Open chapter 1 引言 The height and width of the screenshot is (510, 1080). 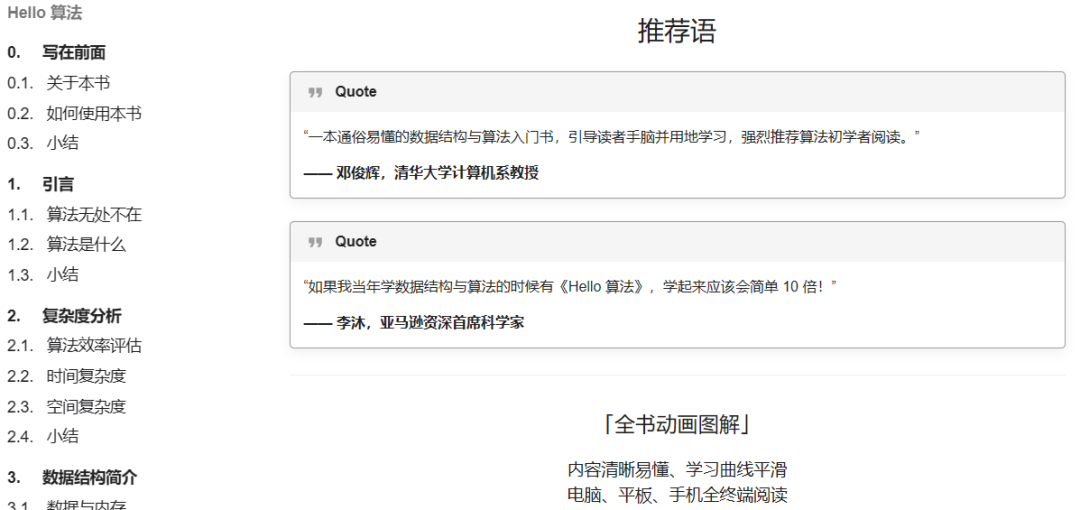(x=41, y=184)
